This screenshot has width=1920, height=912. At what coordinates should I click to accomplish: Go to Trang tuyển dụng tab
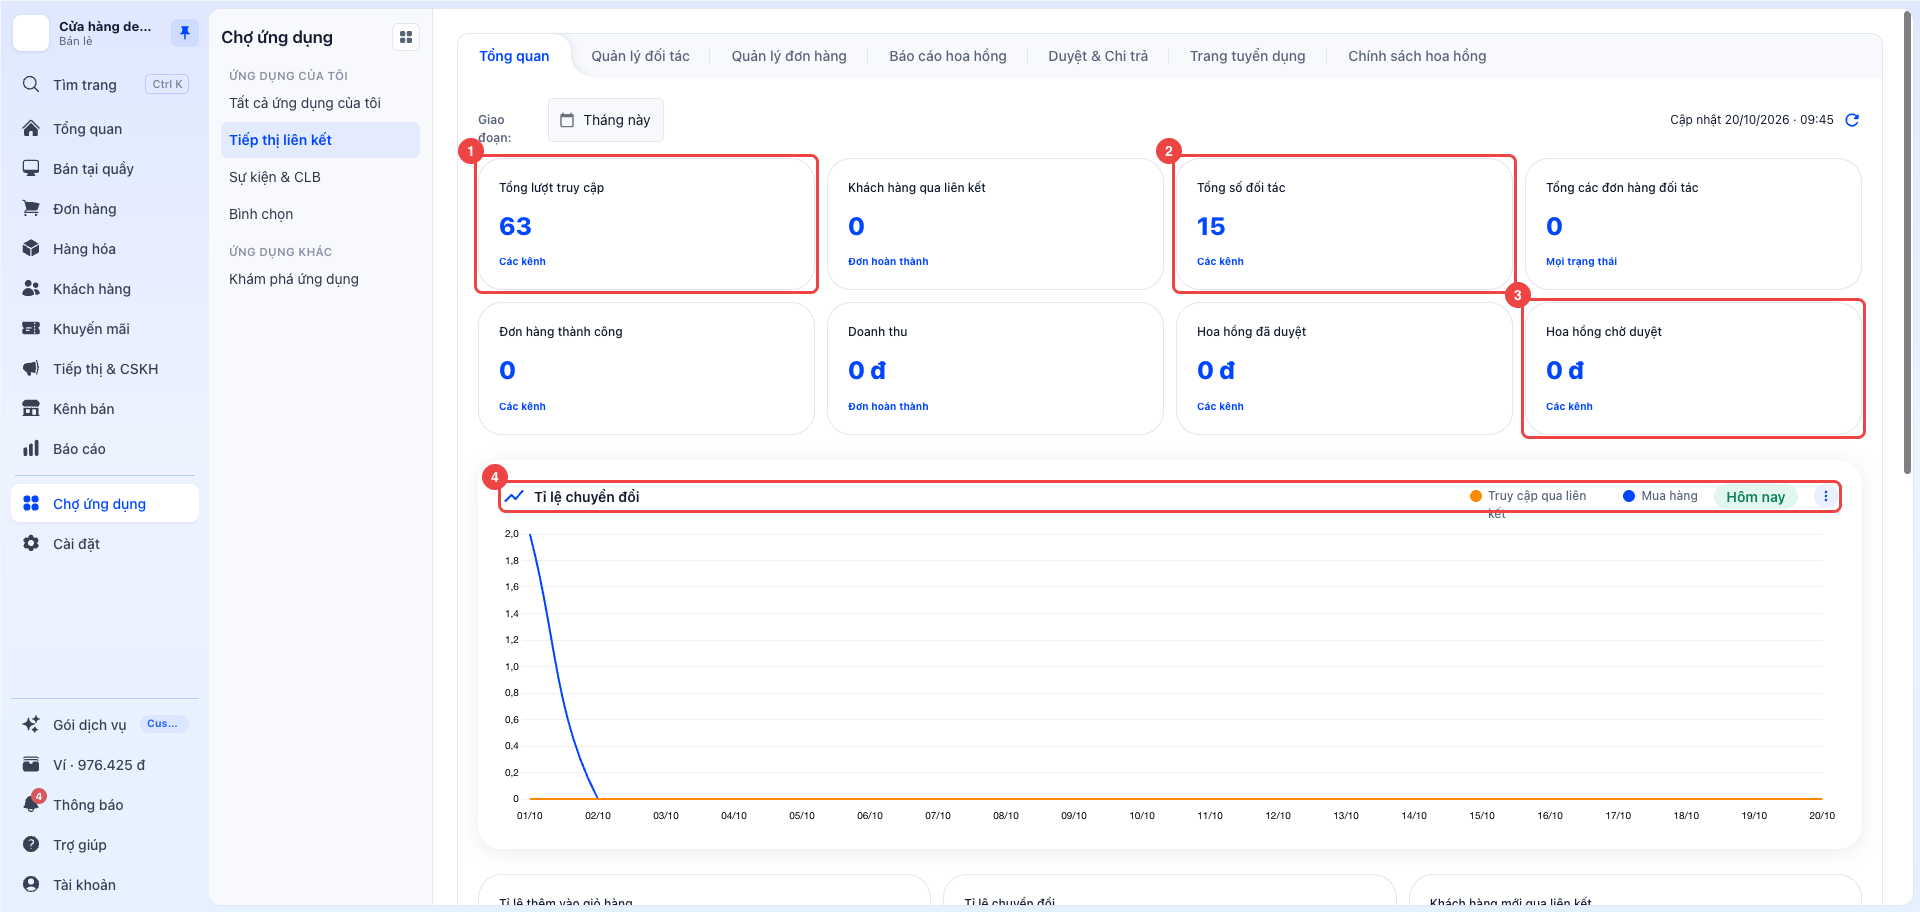coord(1247,56)
